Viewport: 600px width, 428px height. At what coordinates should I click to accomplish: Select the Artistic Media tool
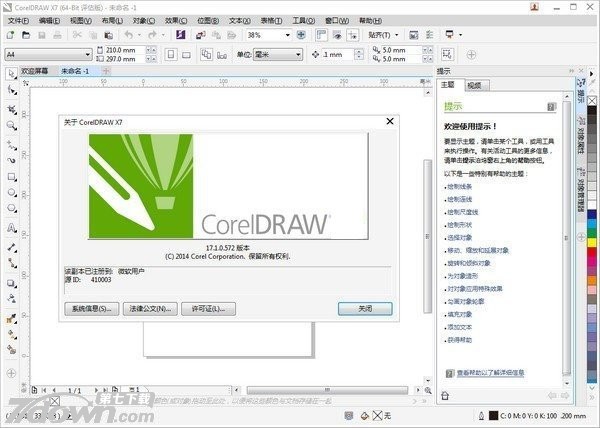point(11,160)
